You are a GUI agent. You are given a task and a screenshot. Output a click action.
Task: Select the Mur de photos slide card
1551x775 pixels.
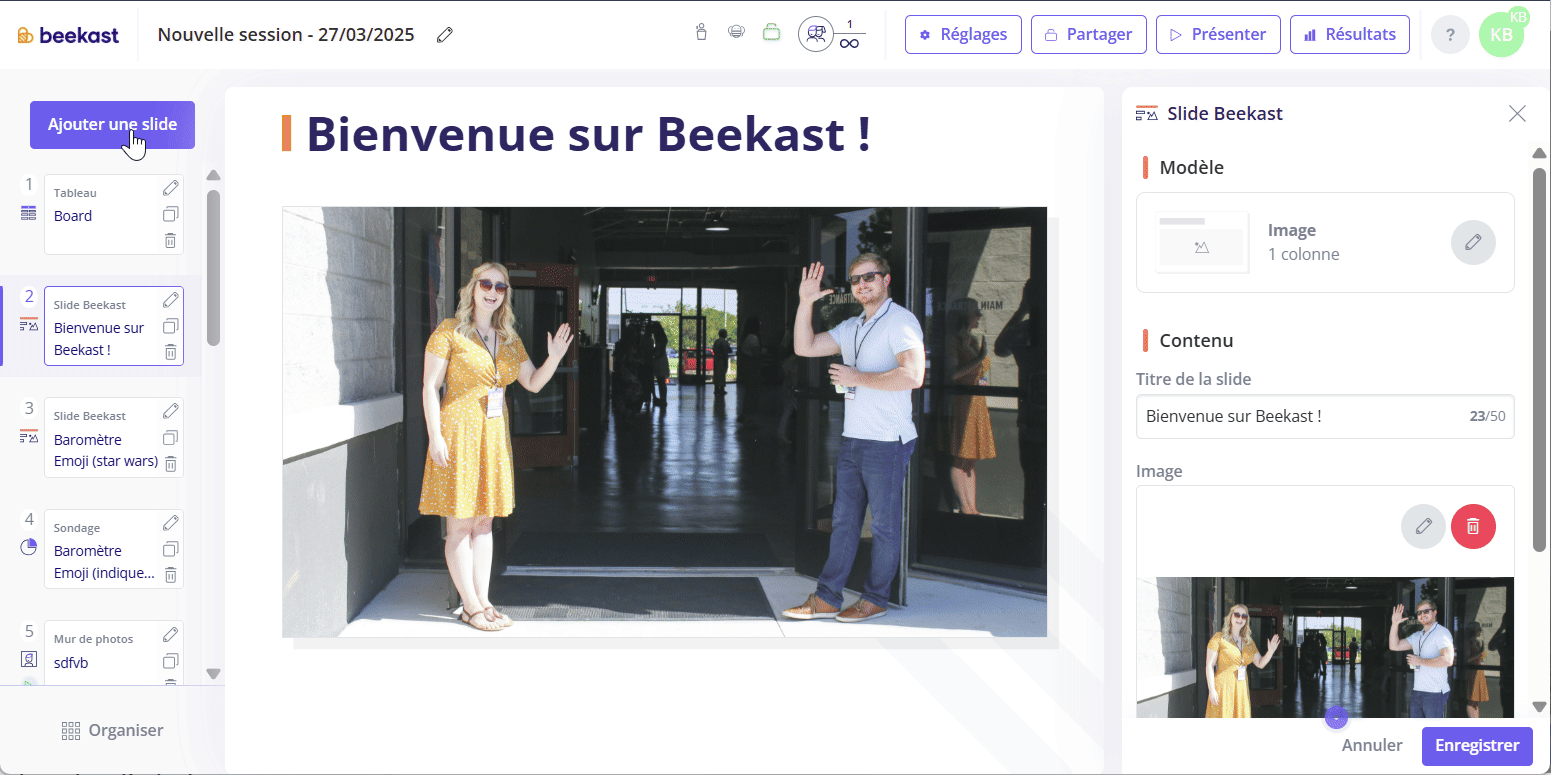point(114,655)
